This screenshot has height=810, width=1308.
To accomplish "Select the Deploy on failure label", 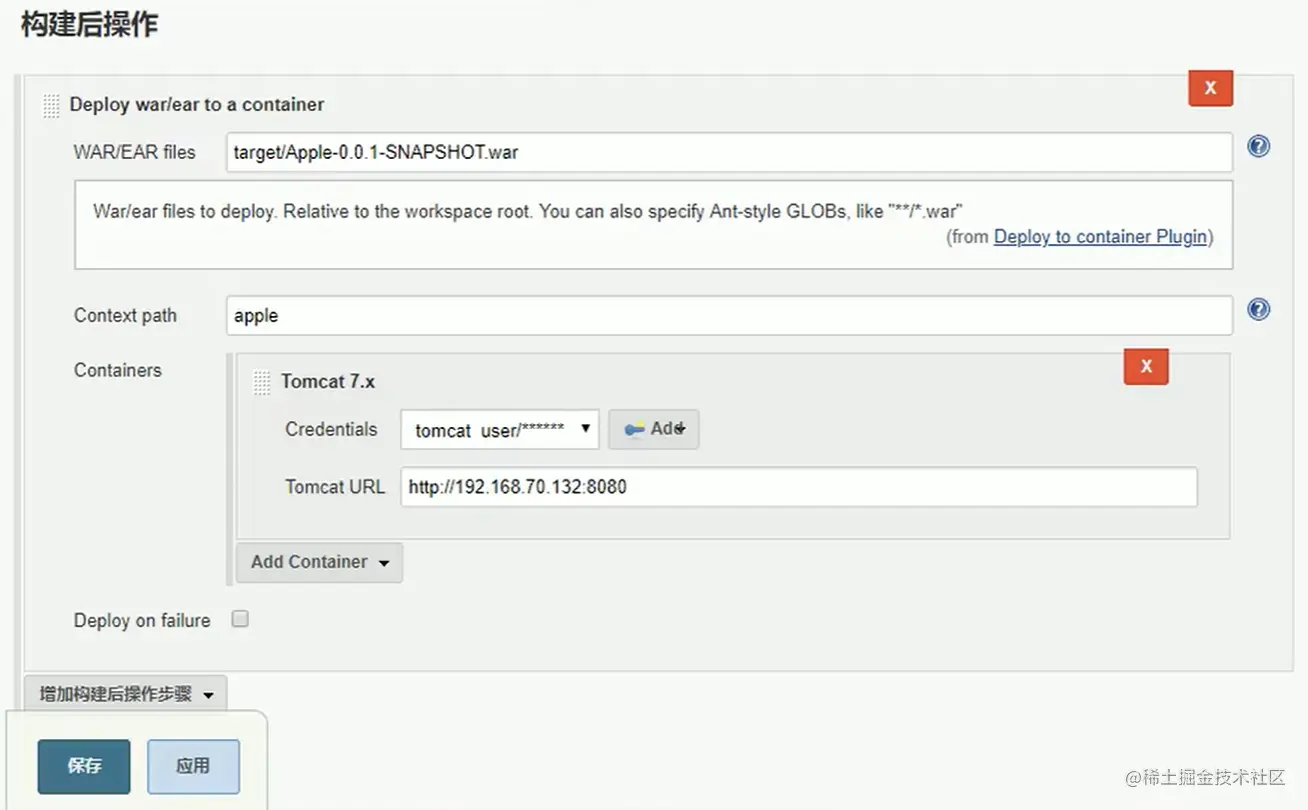I will coord(142,621).
